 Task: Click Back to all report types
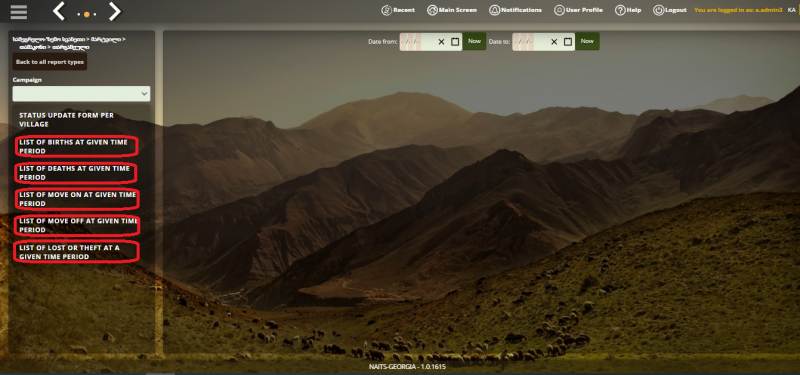pos(50,62)
